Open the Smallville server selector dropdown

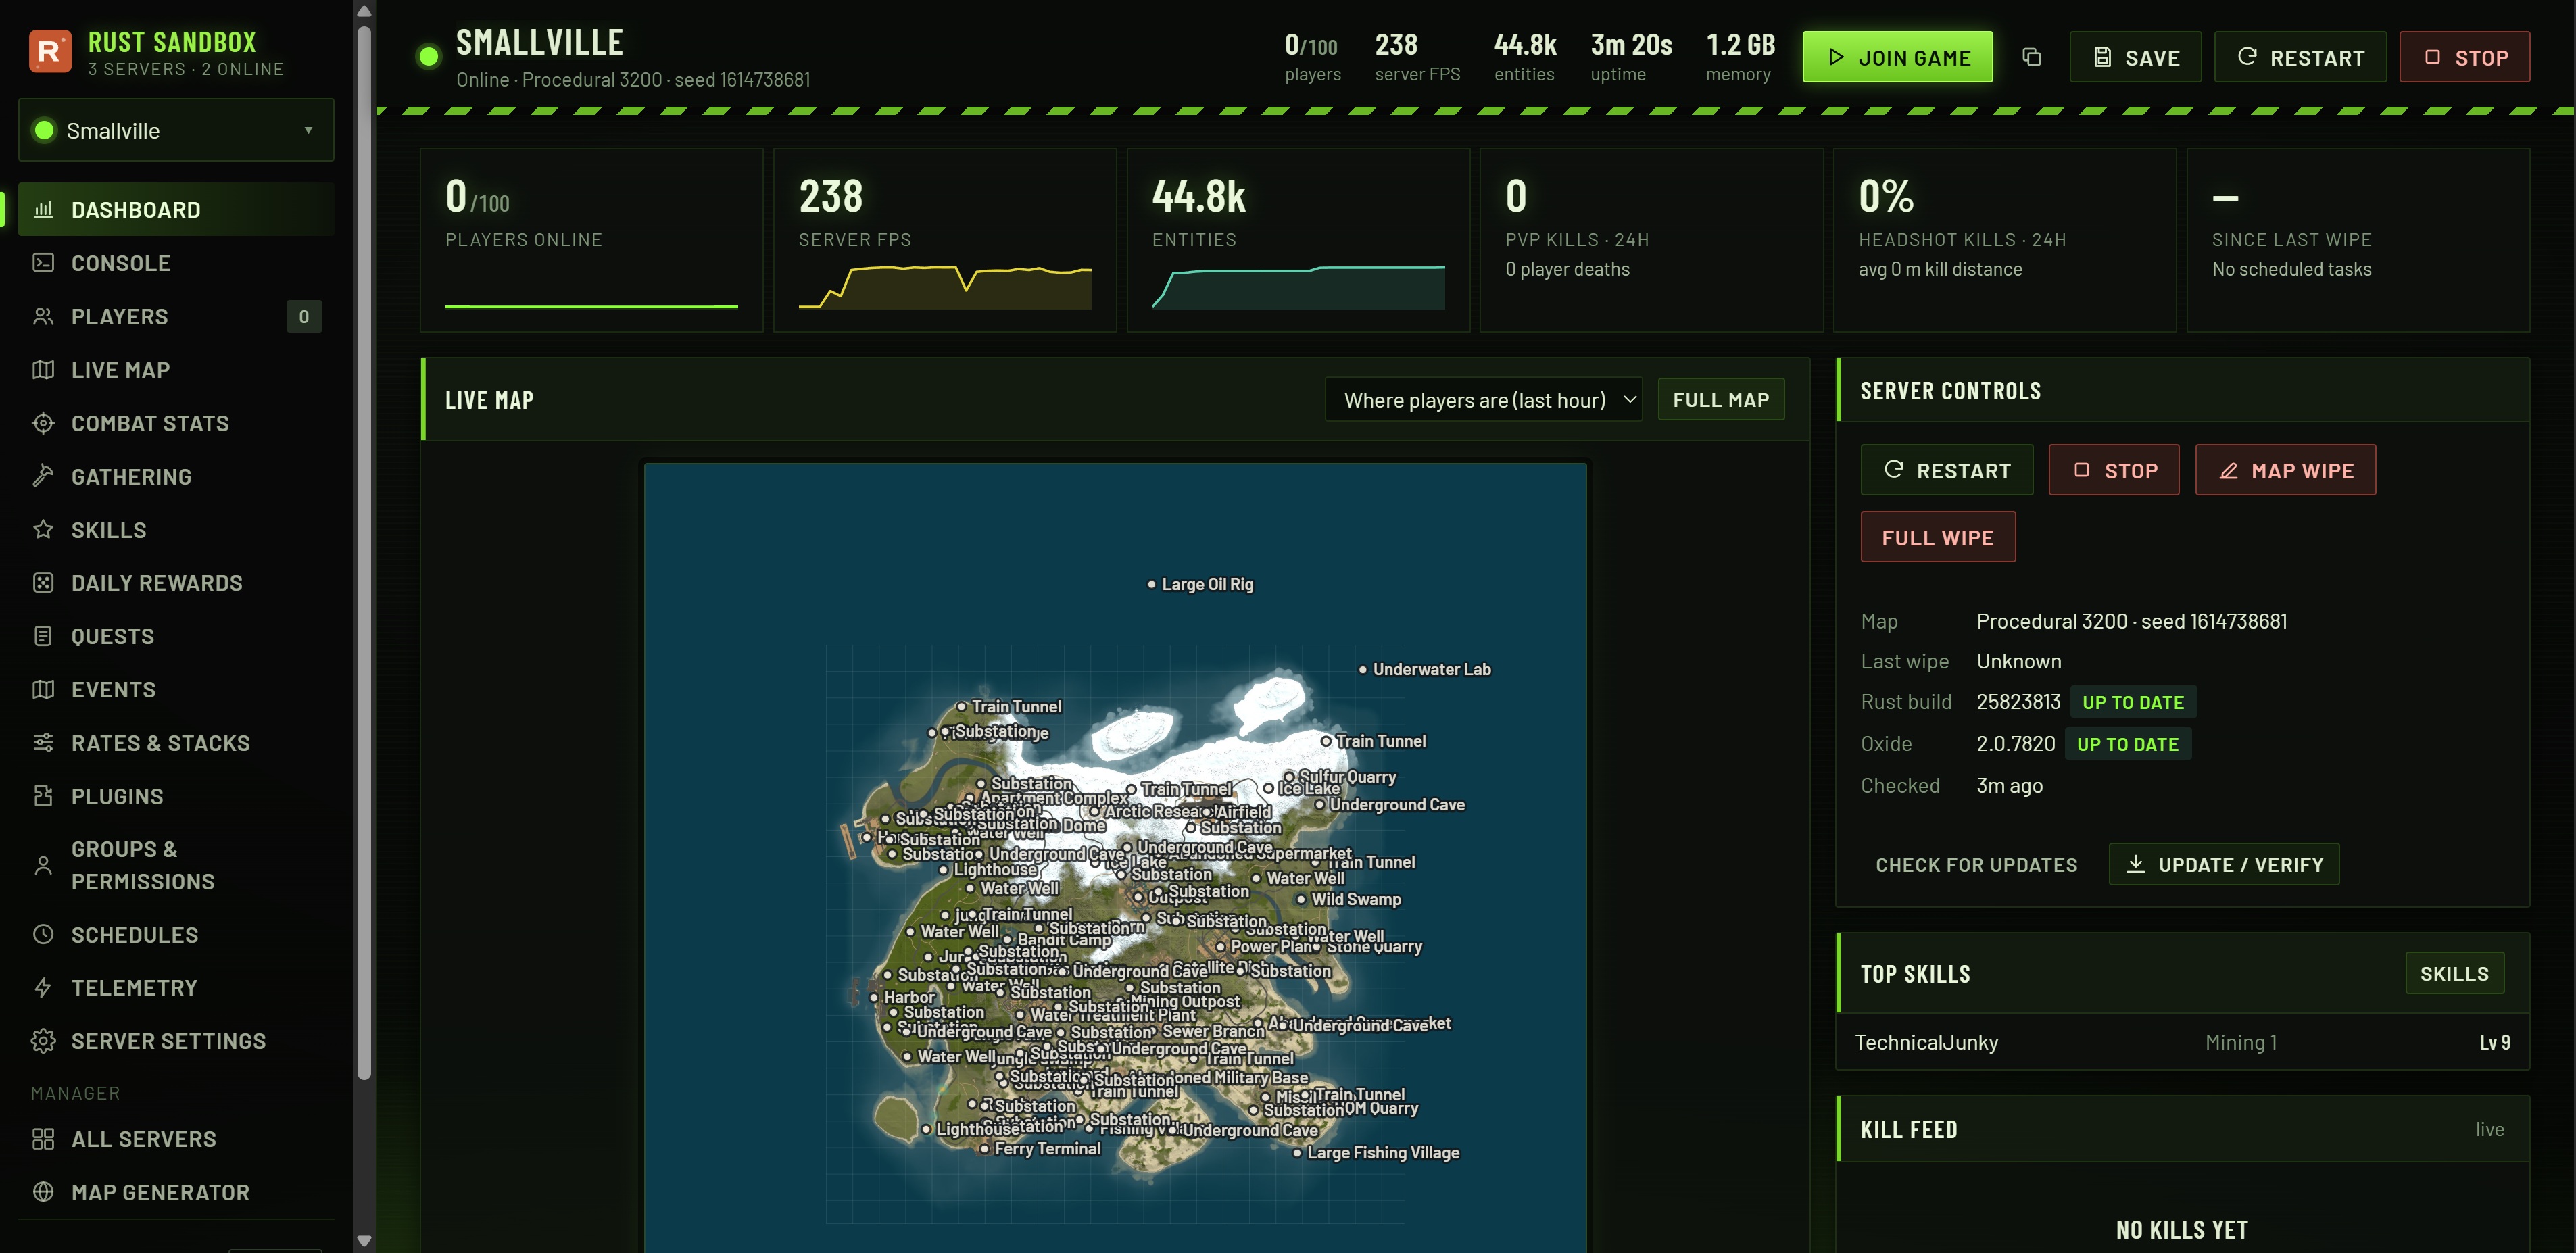click(x=176, y=130)
